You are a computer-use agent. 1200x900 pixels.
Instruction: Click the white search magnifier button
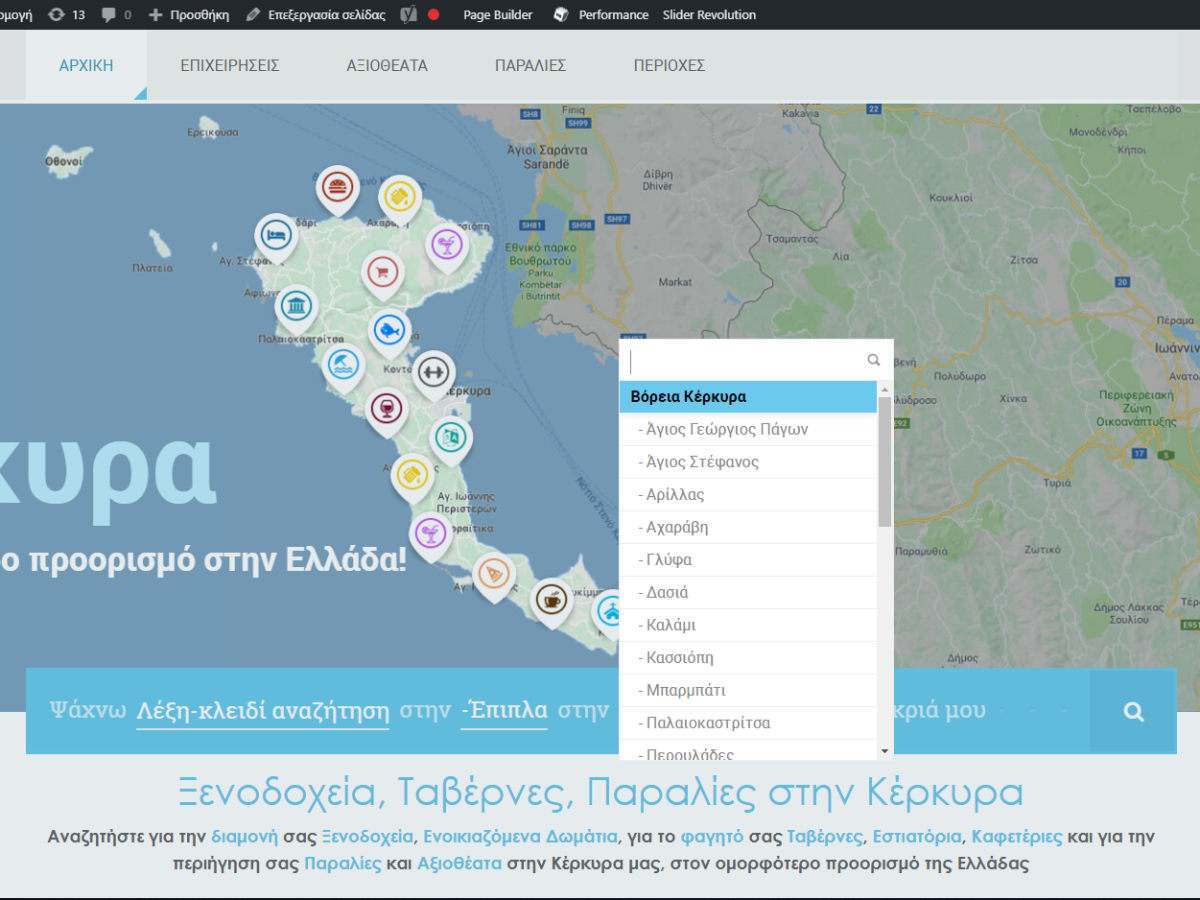(x=1133, y=711)
